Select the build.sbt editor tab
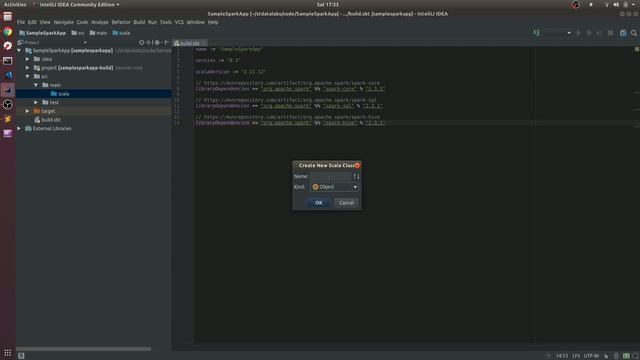The image size is (640, 360). [190, 43]
